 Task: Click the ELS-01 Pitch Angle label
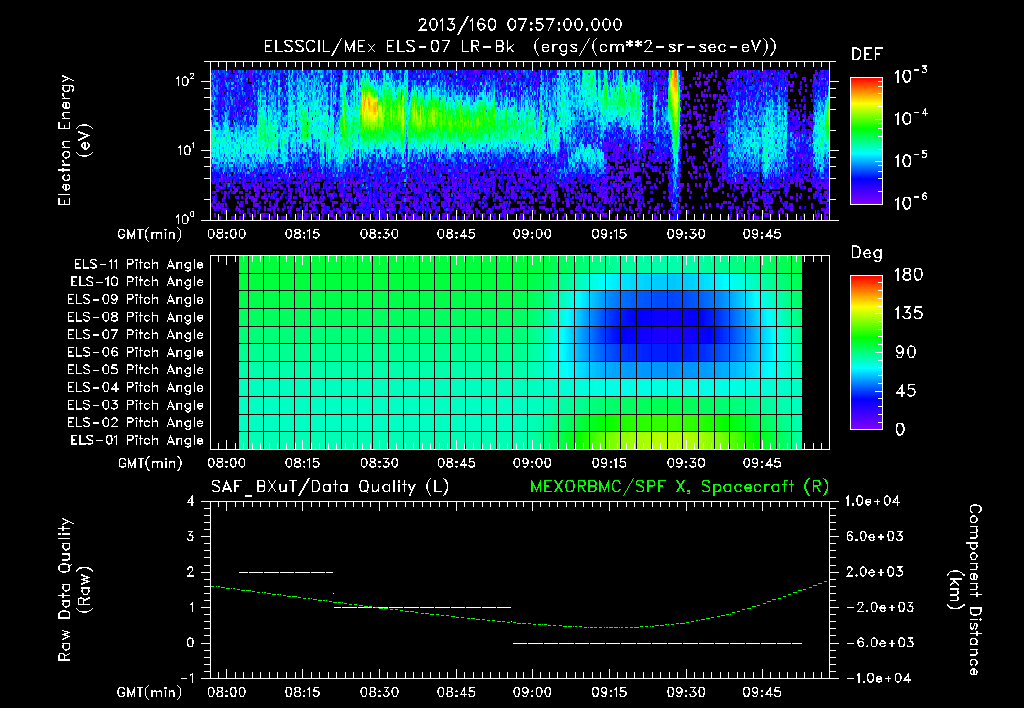pos(137,440)
